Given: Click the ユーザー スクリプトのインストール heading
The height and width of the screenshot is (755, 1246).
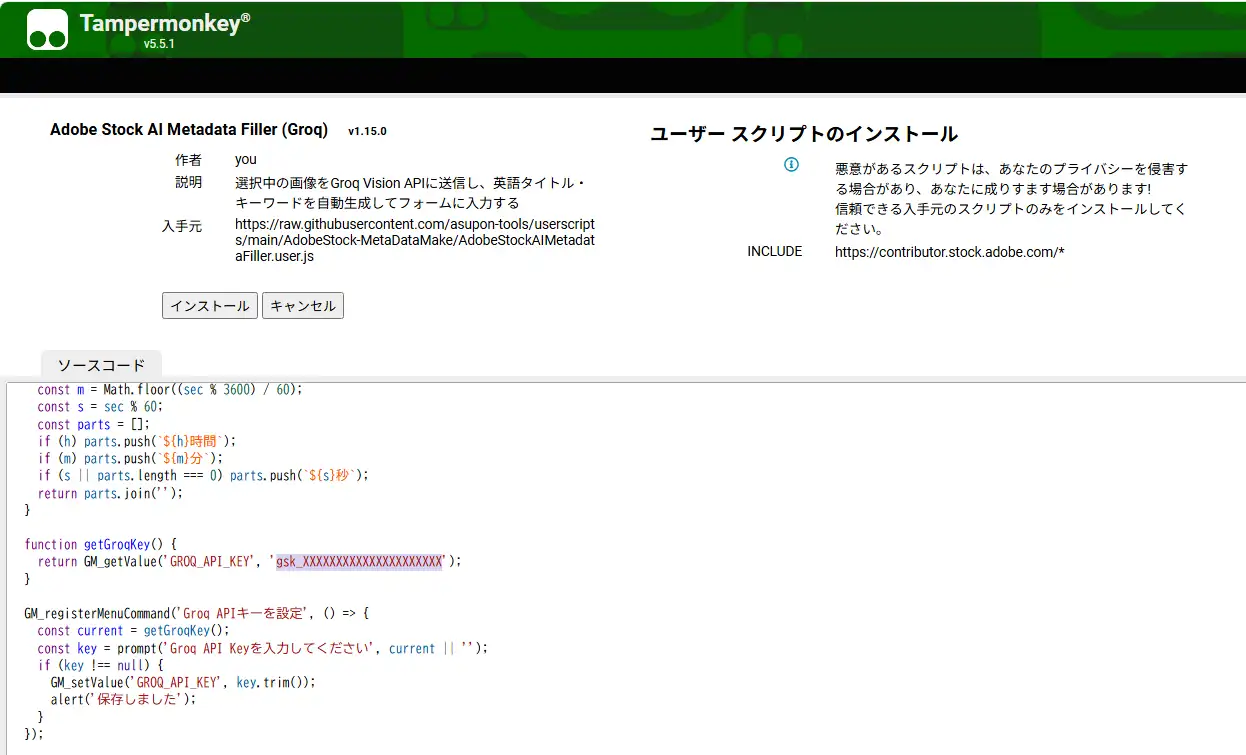Looking at the screenshot, I should (804, 134).
